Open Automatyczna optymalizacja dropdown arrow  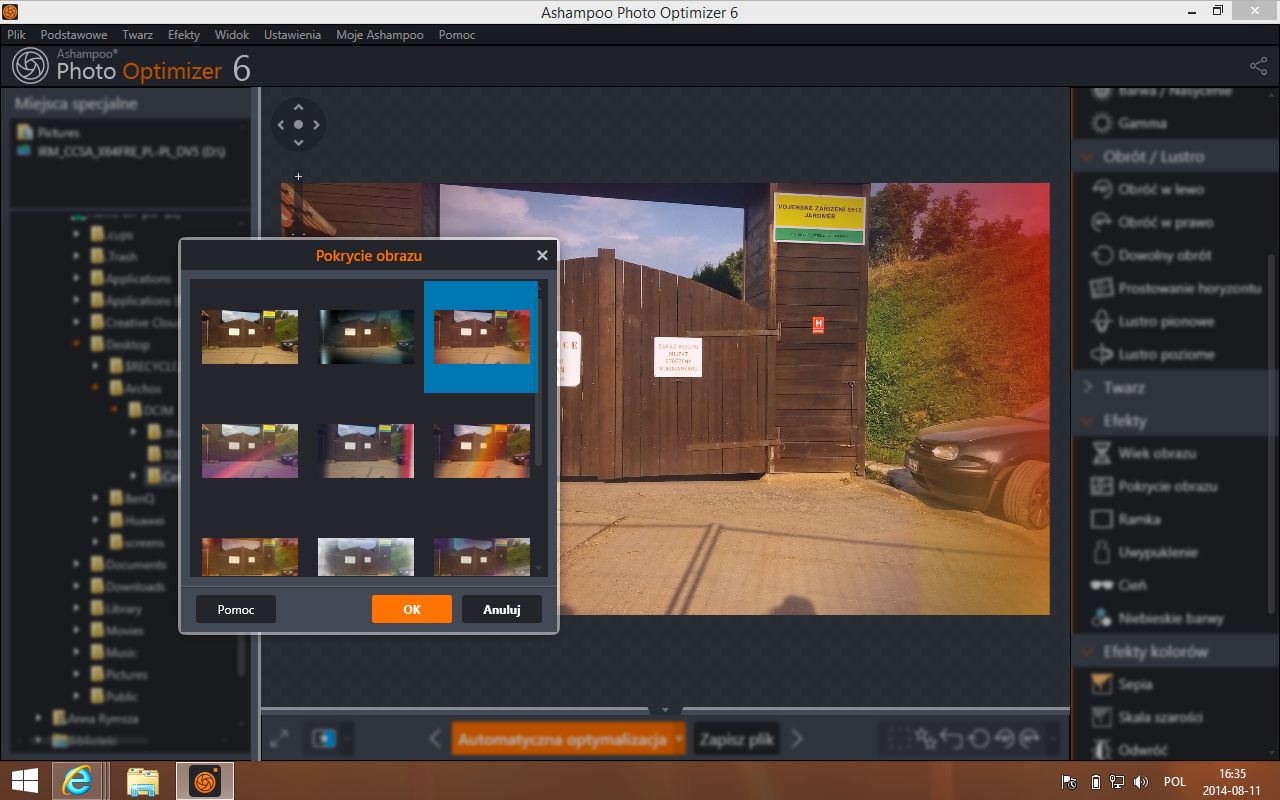(678, 739)
